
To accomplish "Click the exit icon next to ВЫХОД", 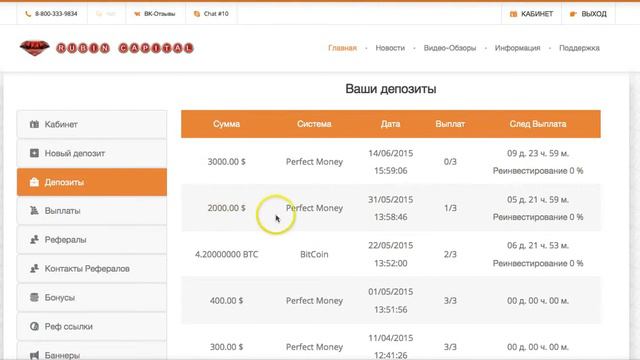I will pyautogui.click(x=573, y=14).
